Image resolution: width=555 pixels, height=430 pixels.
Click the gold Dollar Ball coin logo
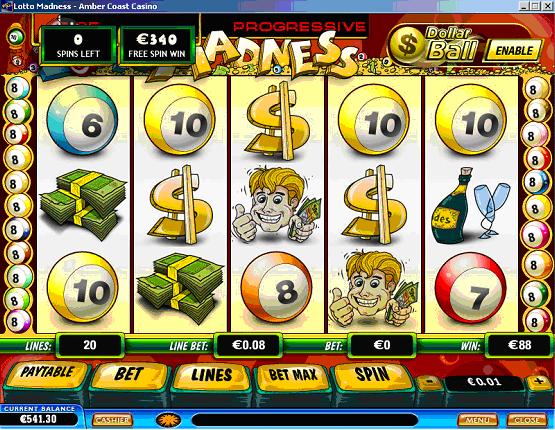[408, 46]
